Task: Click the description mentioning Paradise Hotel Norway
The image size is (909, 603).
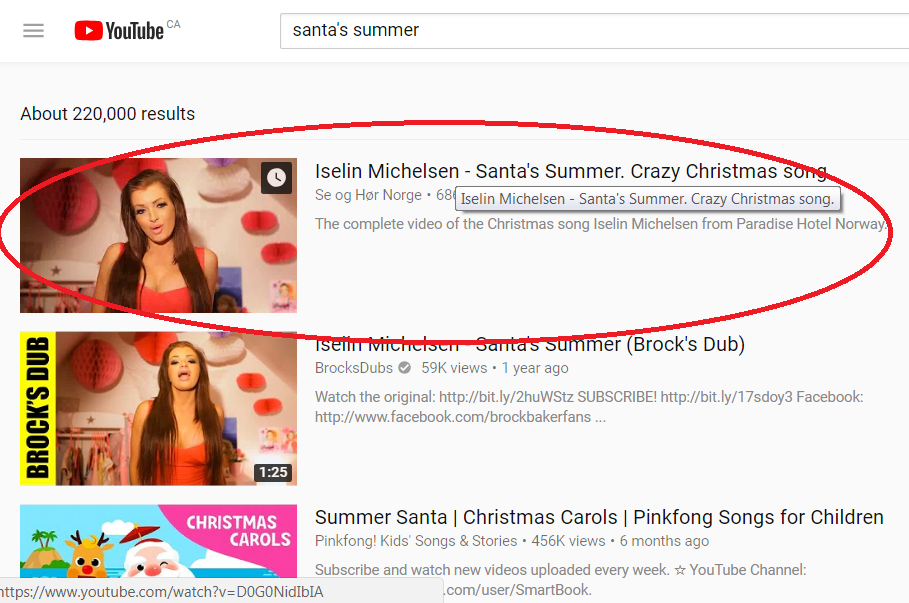Action: tap(601, 224)
